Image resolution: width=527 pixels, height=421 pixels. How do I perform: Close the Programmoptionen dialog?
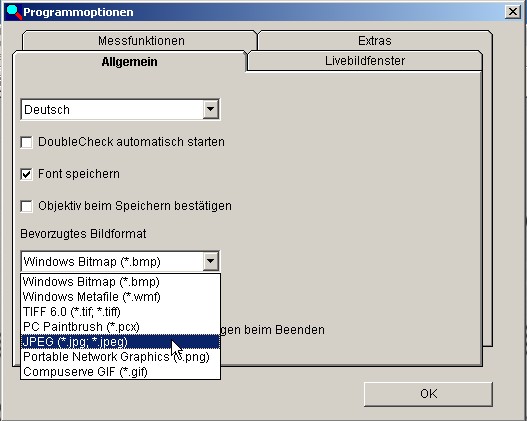(x=513, y=12)
